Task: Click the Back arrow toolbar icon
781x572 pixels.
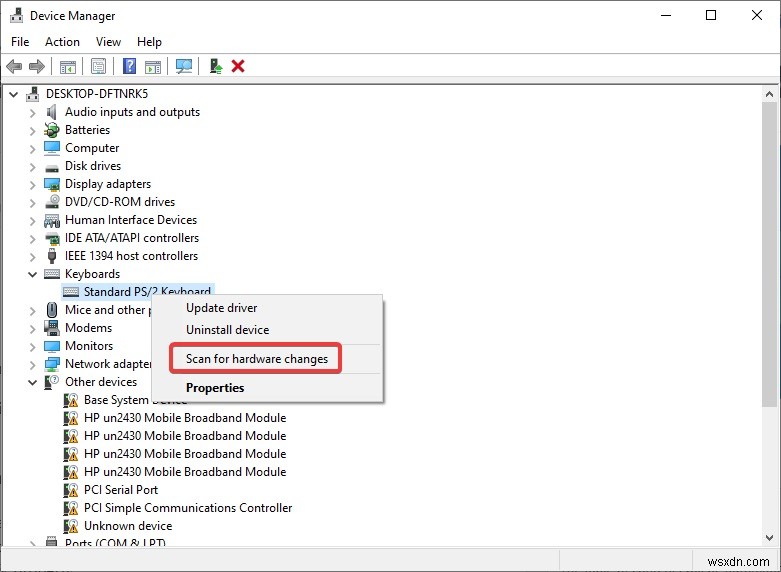Action: click(14, 66)
